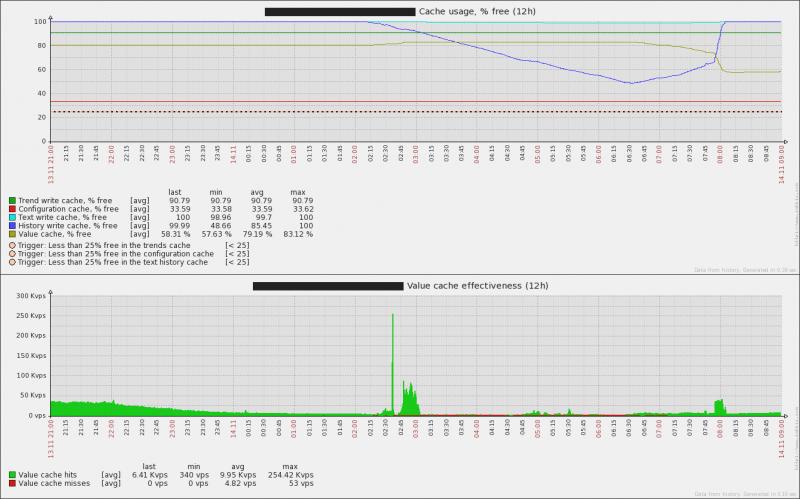This screenshot has height=499, width=800.
Task: Click the "Cache usage, % free (12h)" graph title
Action: pos(477,11)
